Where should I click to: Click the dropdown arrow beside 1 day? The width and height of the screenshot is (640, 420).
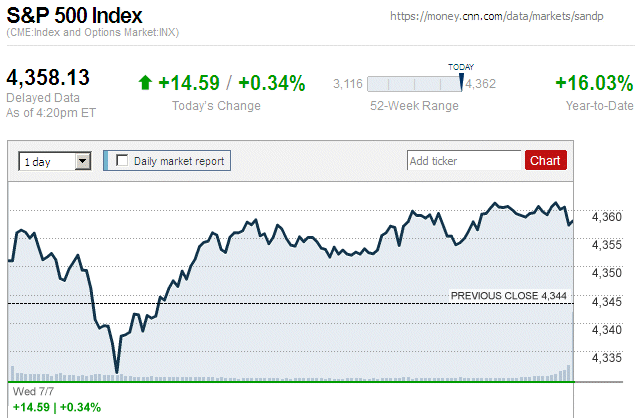[x=83, y=160]
